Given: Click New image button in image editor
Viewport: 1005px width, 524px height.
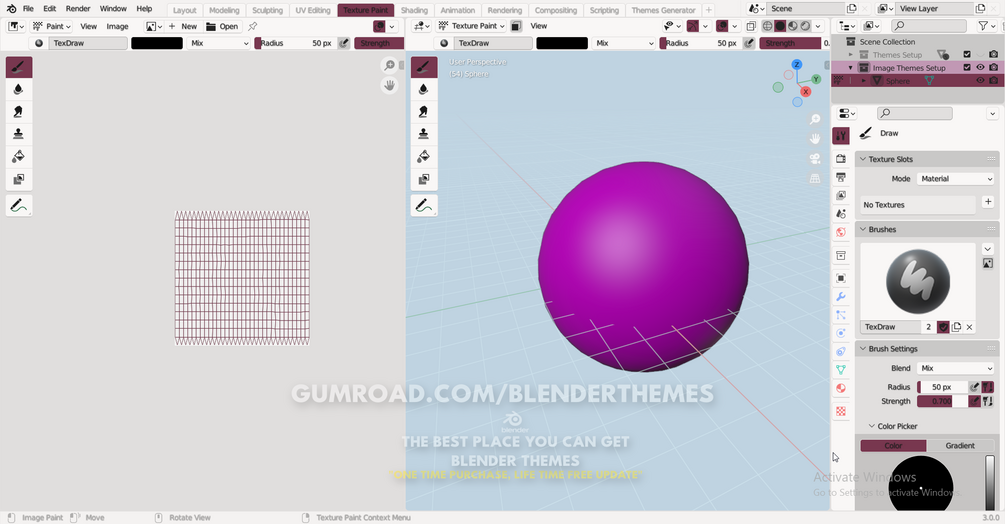Looking at the screenshot, I should point(183,26).
